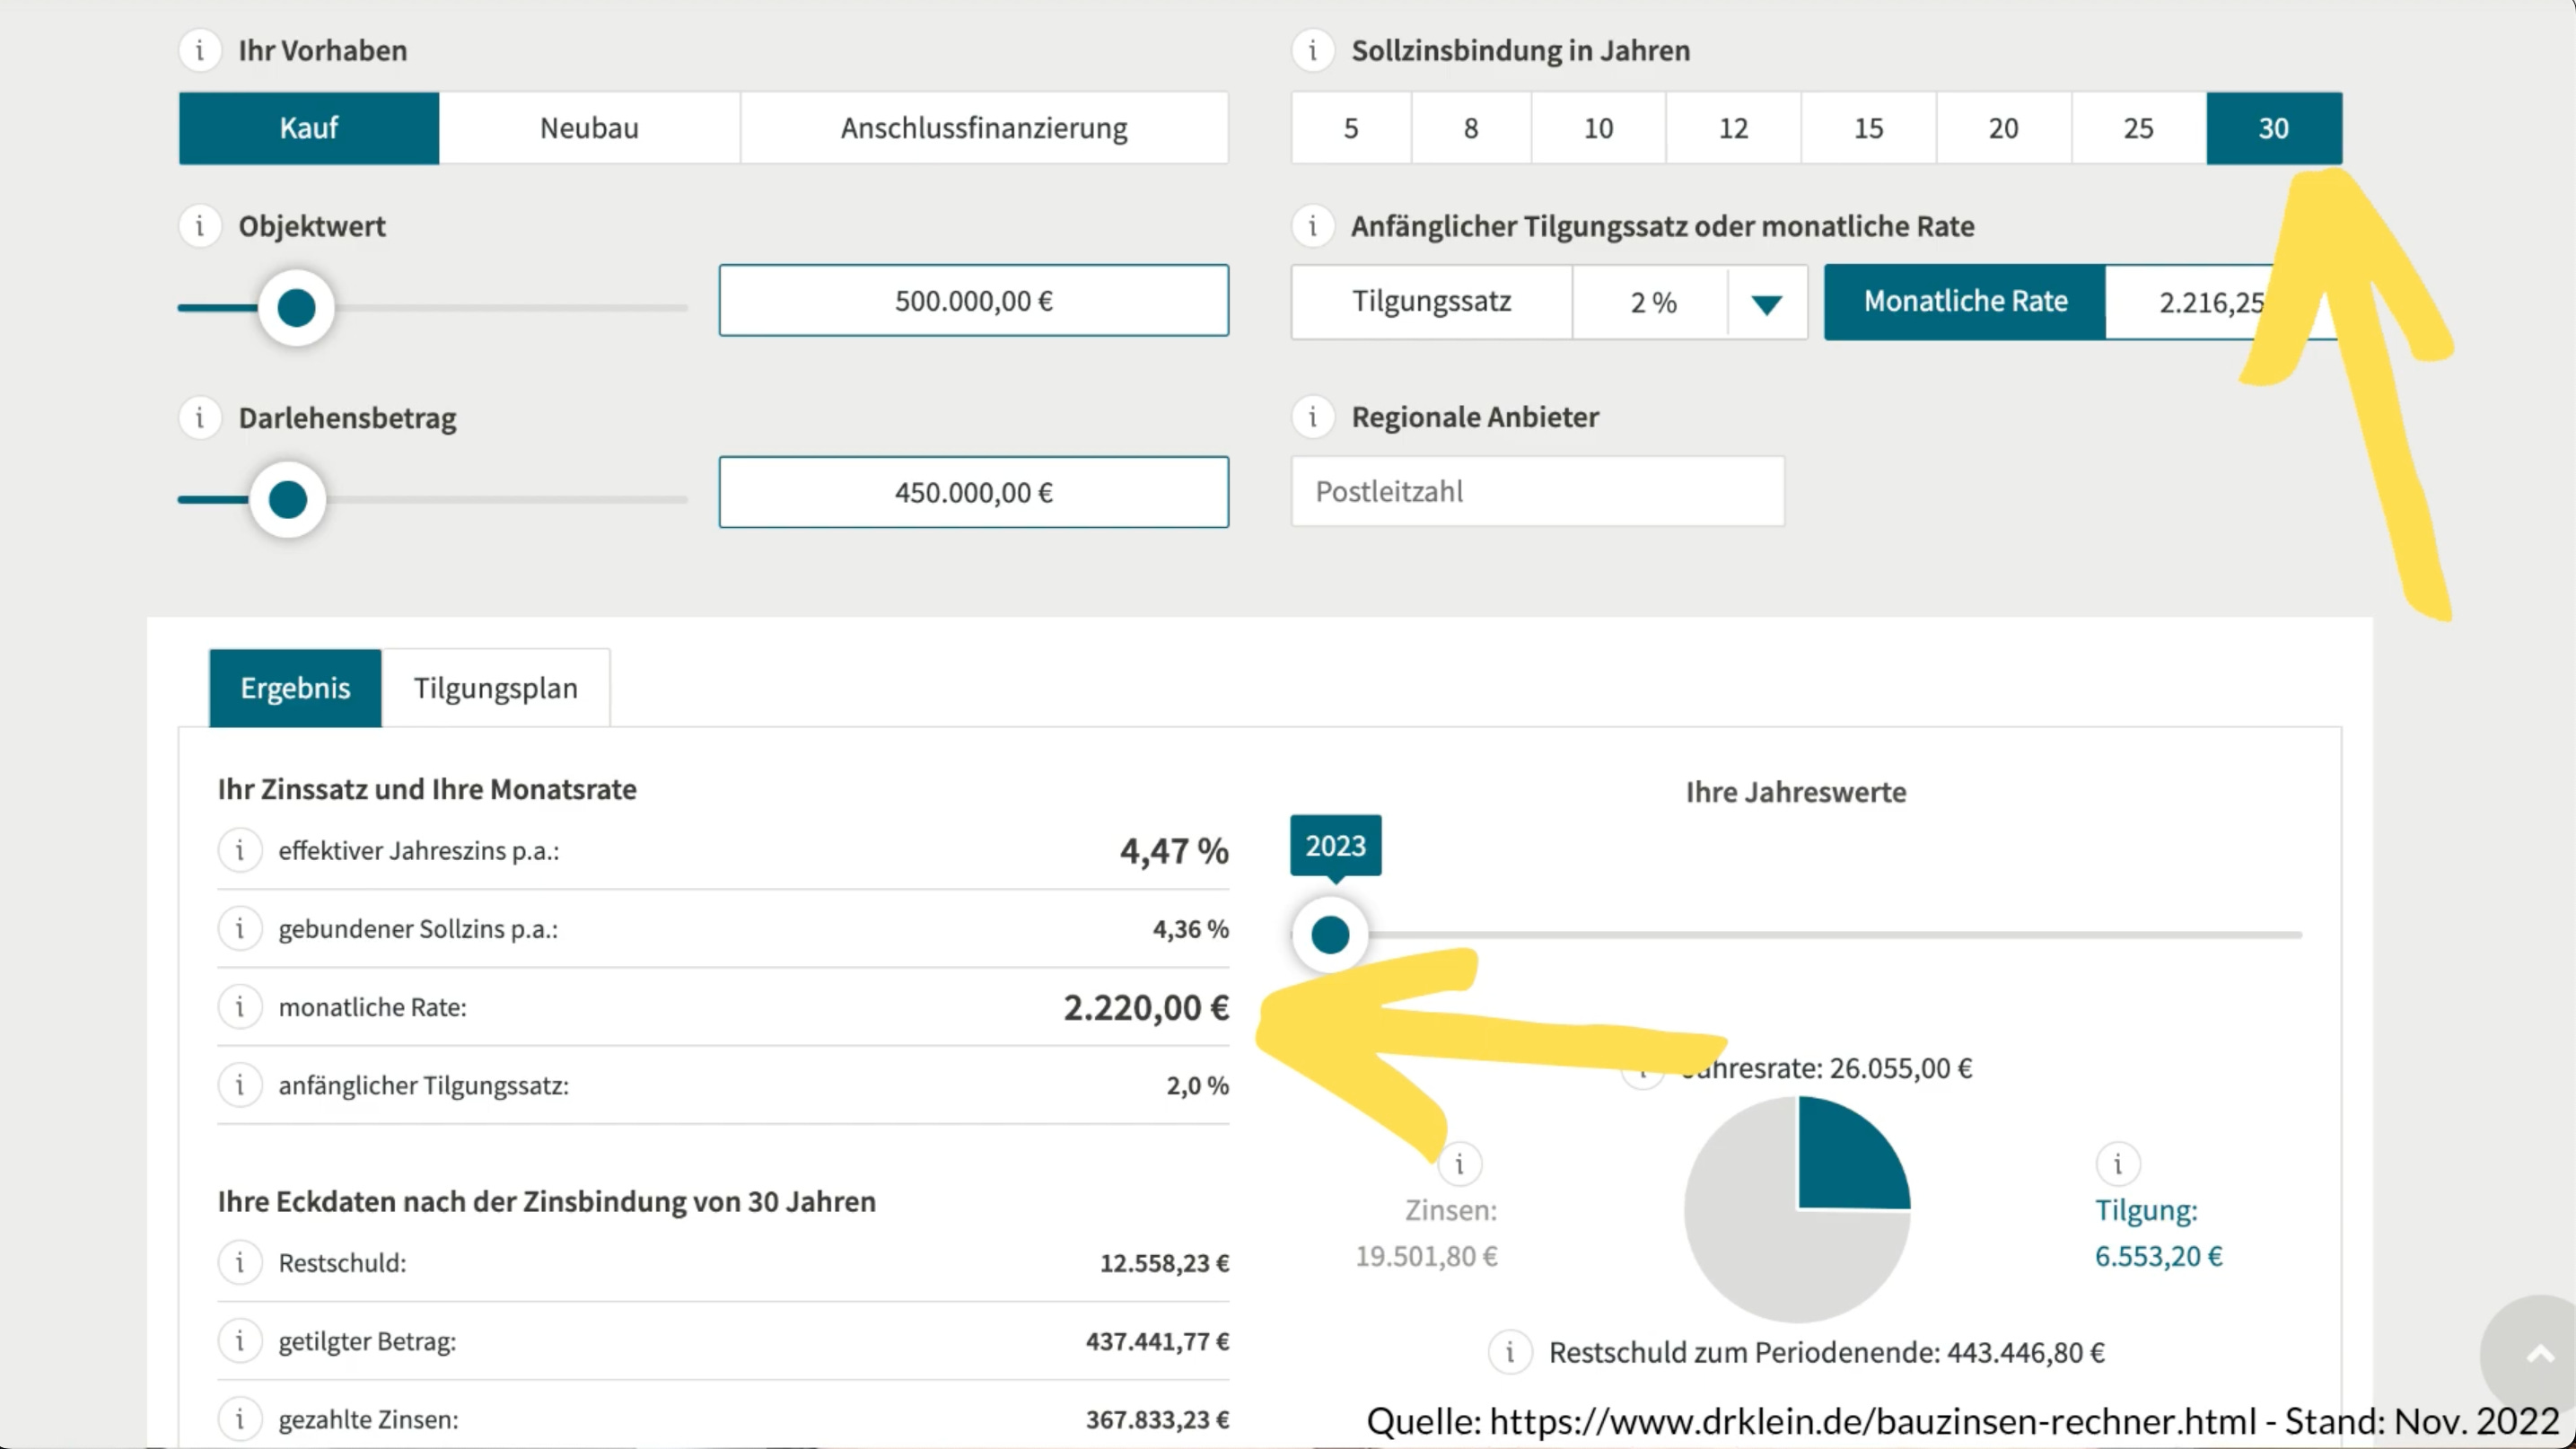Click the Objektwert slider handle
Viewport: 2576px width, 1449px height.
(x=296, y=308)
